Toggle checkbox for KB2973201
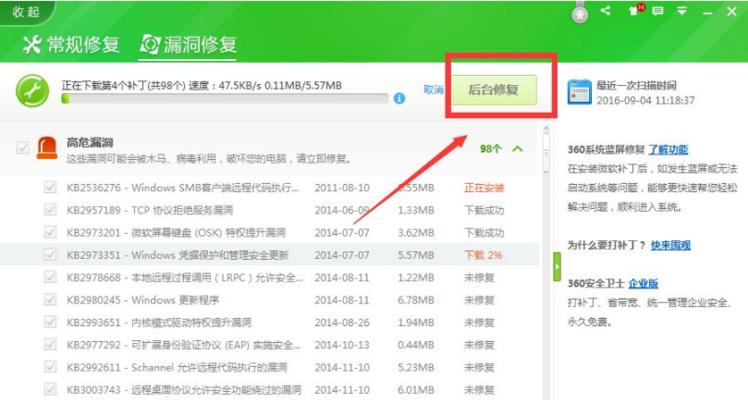 click(50, 232)
